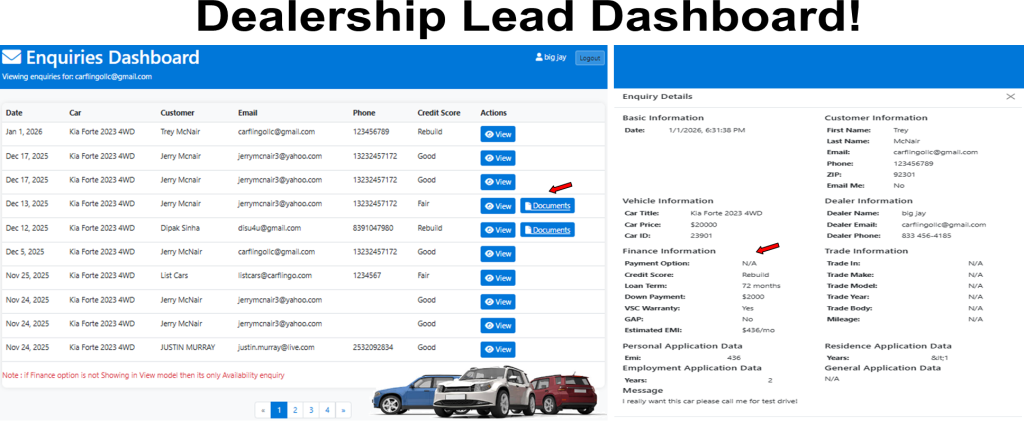Screen dimensions: 1024x421
Task: Click the Credit Score column header
Action: (438, 112)
